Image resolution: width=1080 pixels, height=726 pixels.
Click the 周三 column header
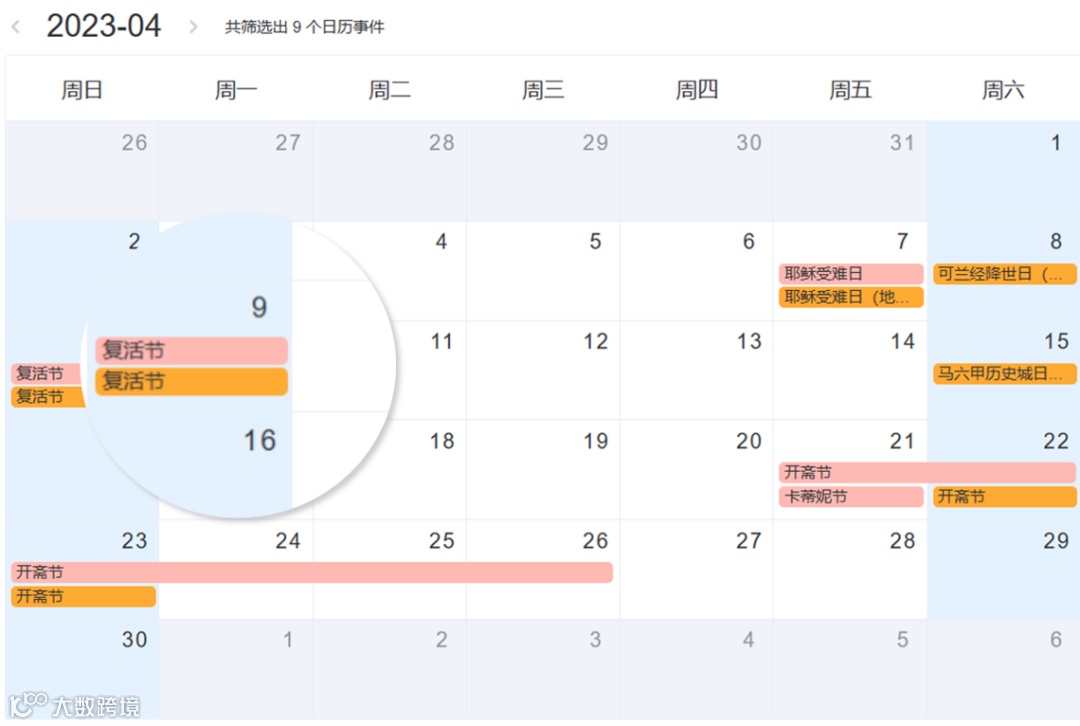(x=543, y=90)
